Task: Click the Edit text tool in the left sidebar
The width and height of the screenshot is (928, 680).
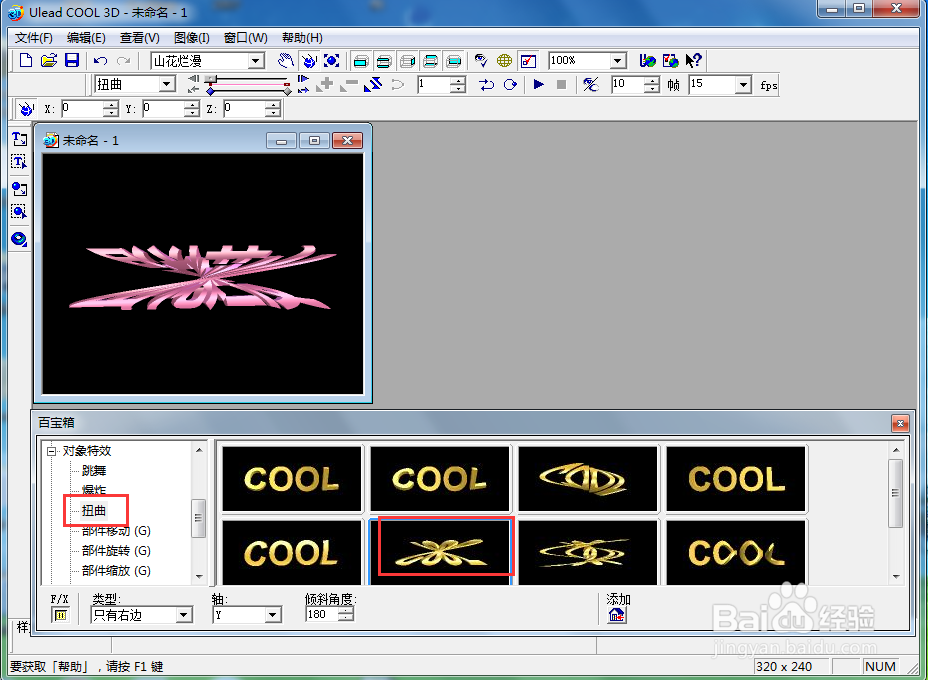Action: (x=19, y=162)
